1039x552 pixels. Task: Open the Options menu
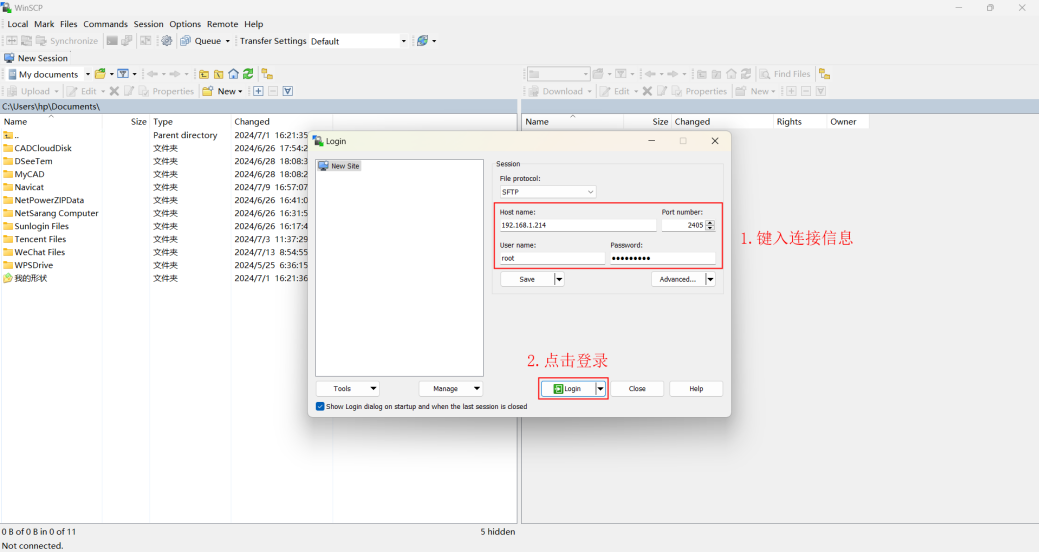coord(185,24)
